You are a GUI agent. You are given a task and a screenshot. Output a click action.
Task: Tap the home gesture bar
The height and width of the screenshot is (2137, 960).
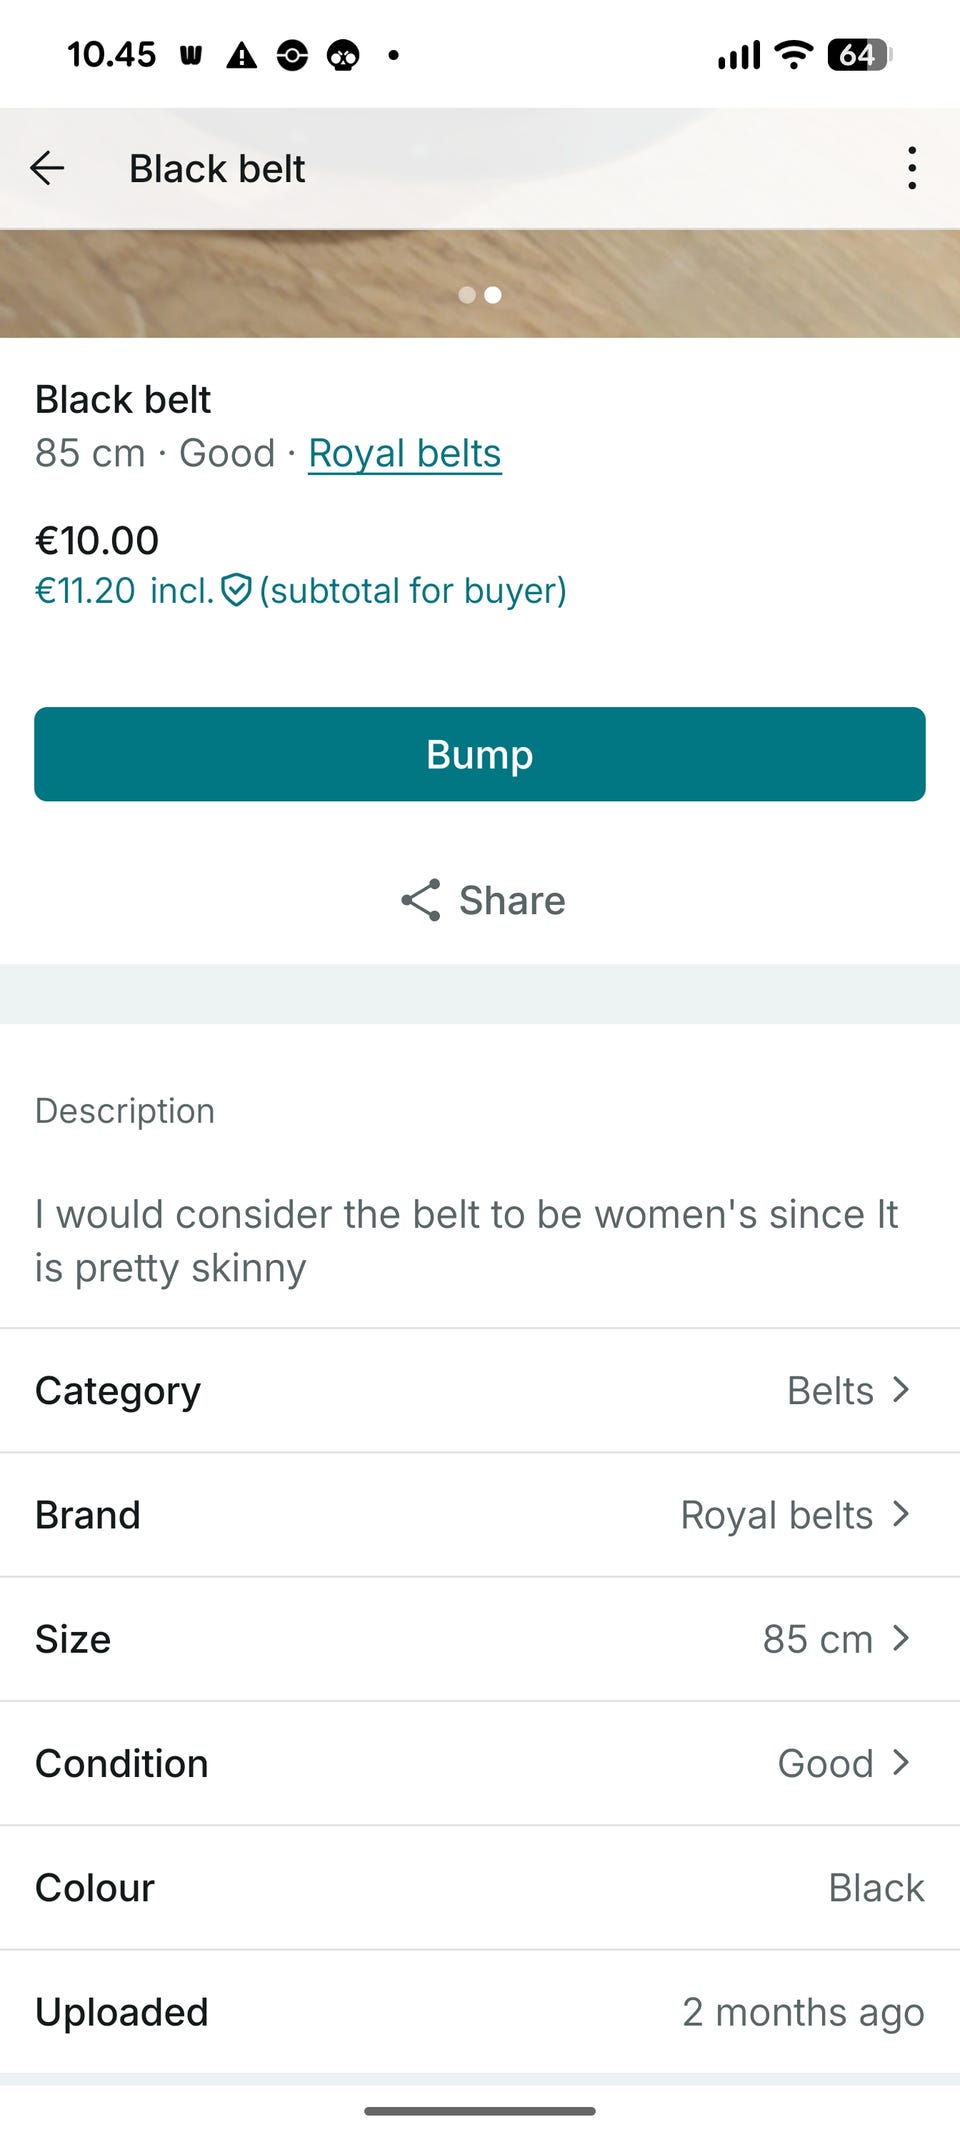click(480, 2111)
